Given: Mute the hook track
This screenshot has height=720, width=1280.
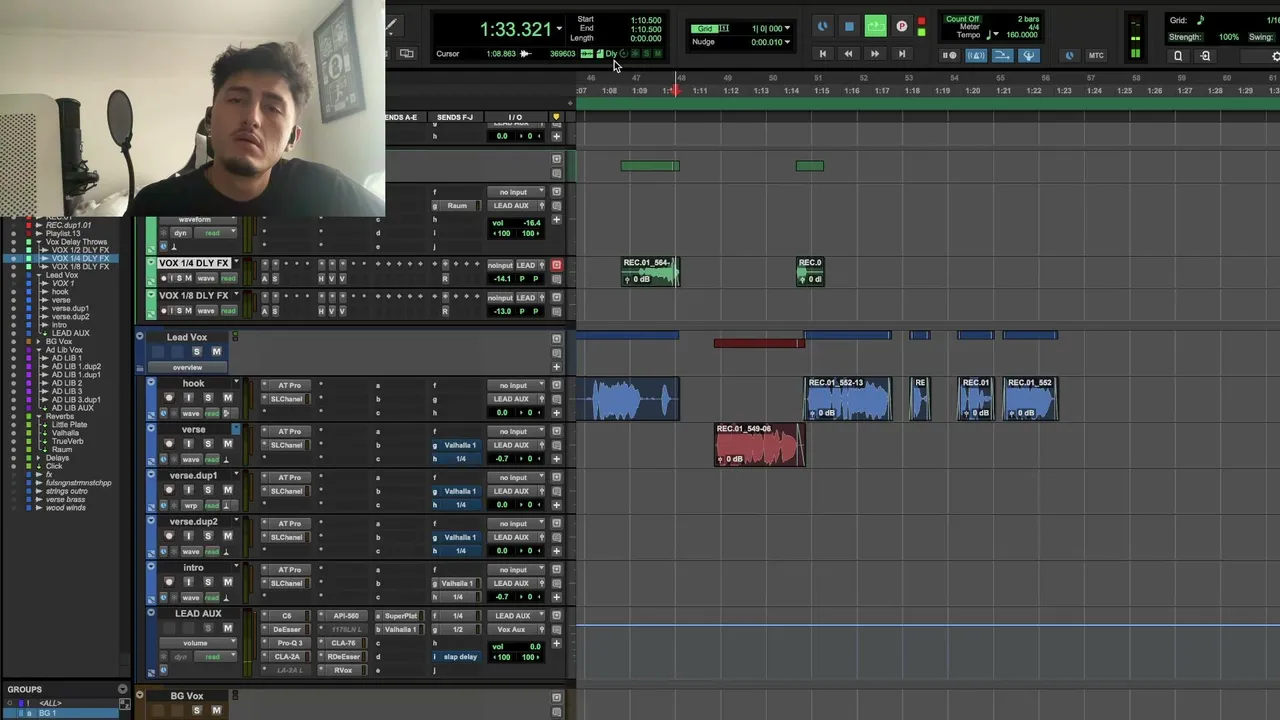Looking at the screenshot, I should [227, 398].
